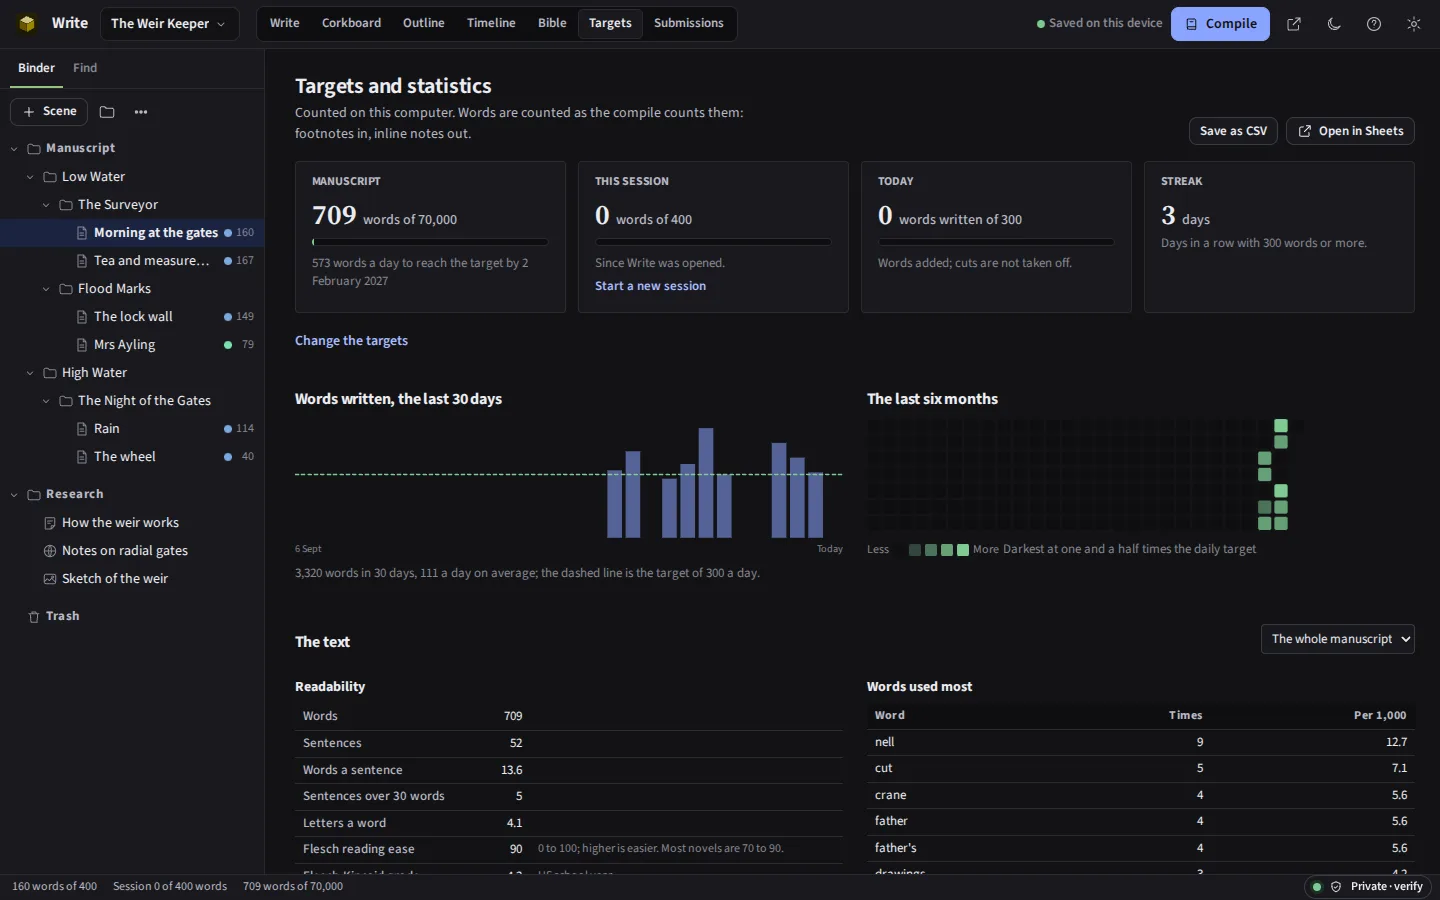Screen dimensions: 1440x900
Task: Select the 'Tea and measure…' scene
Action: click(x=132, y=260)
